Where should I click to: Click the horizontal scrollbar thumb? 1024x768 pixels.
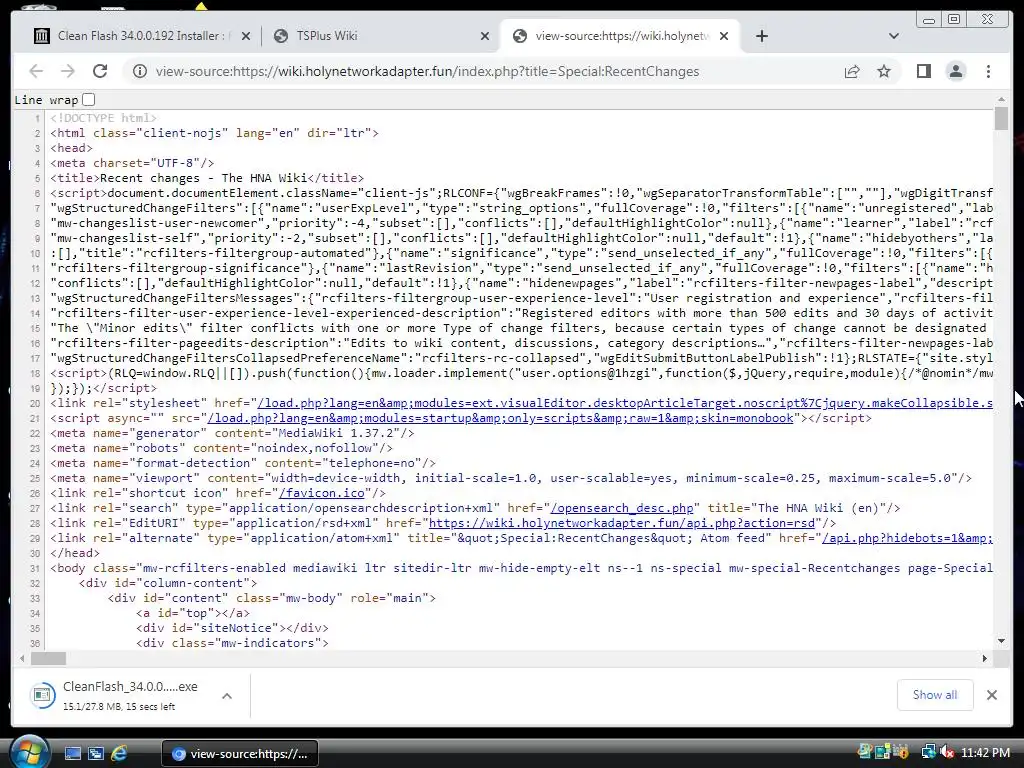[x=48, y=658]
